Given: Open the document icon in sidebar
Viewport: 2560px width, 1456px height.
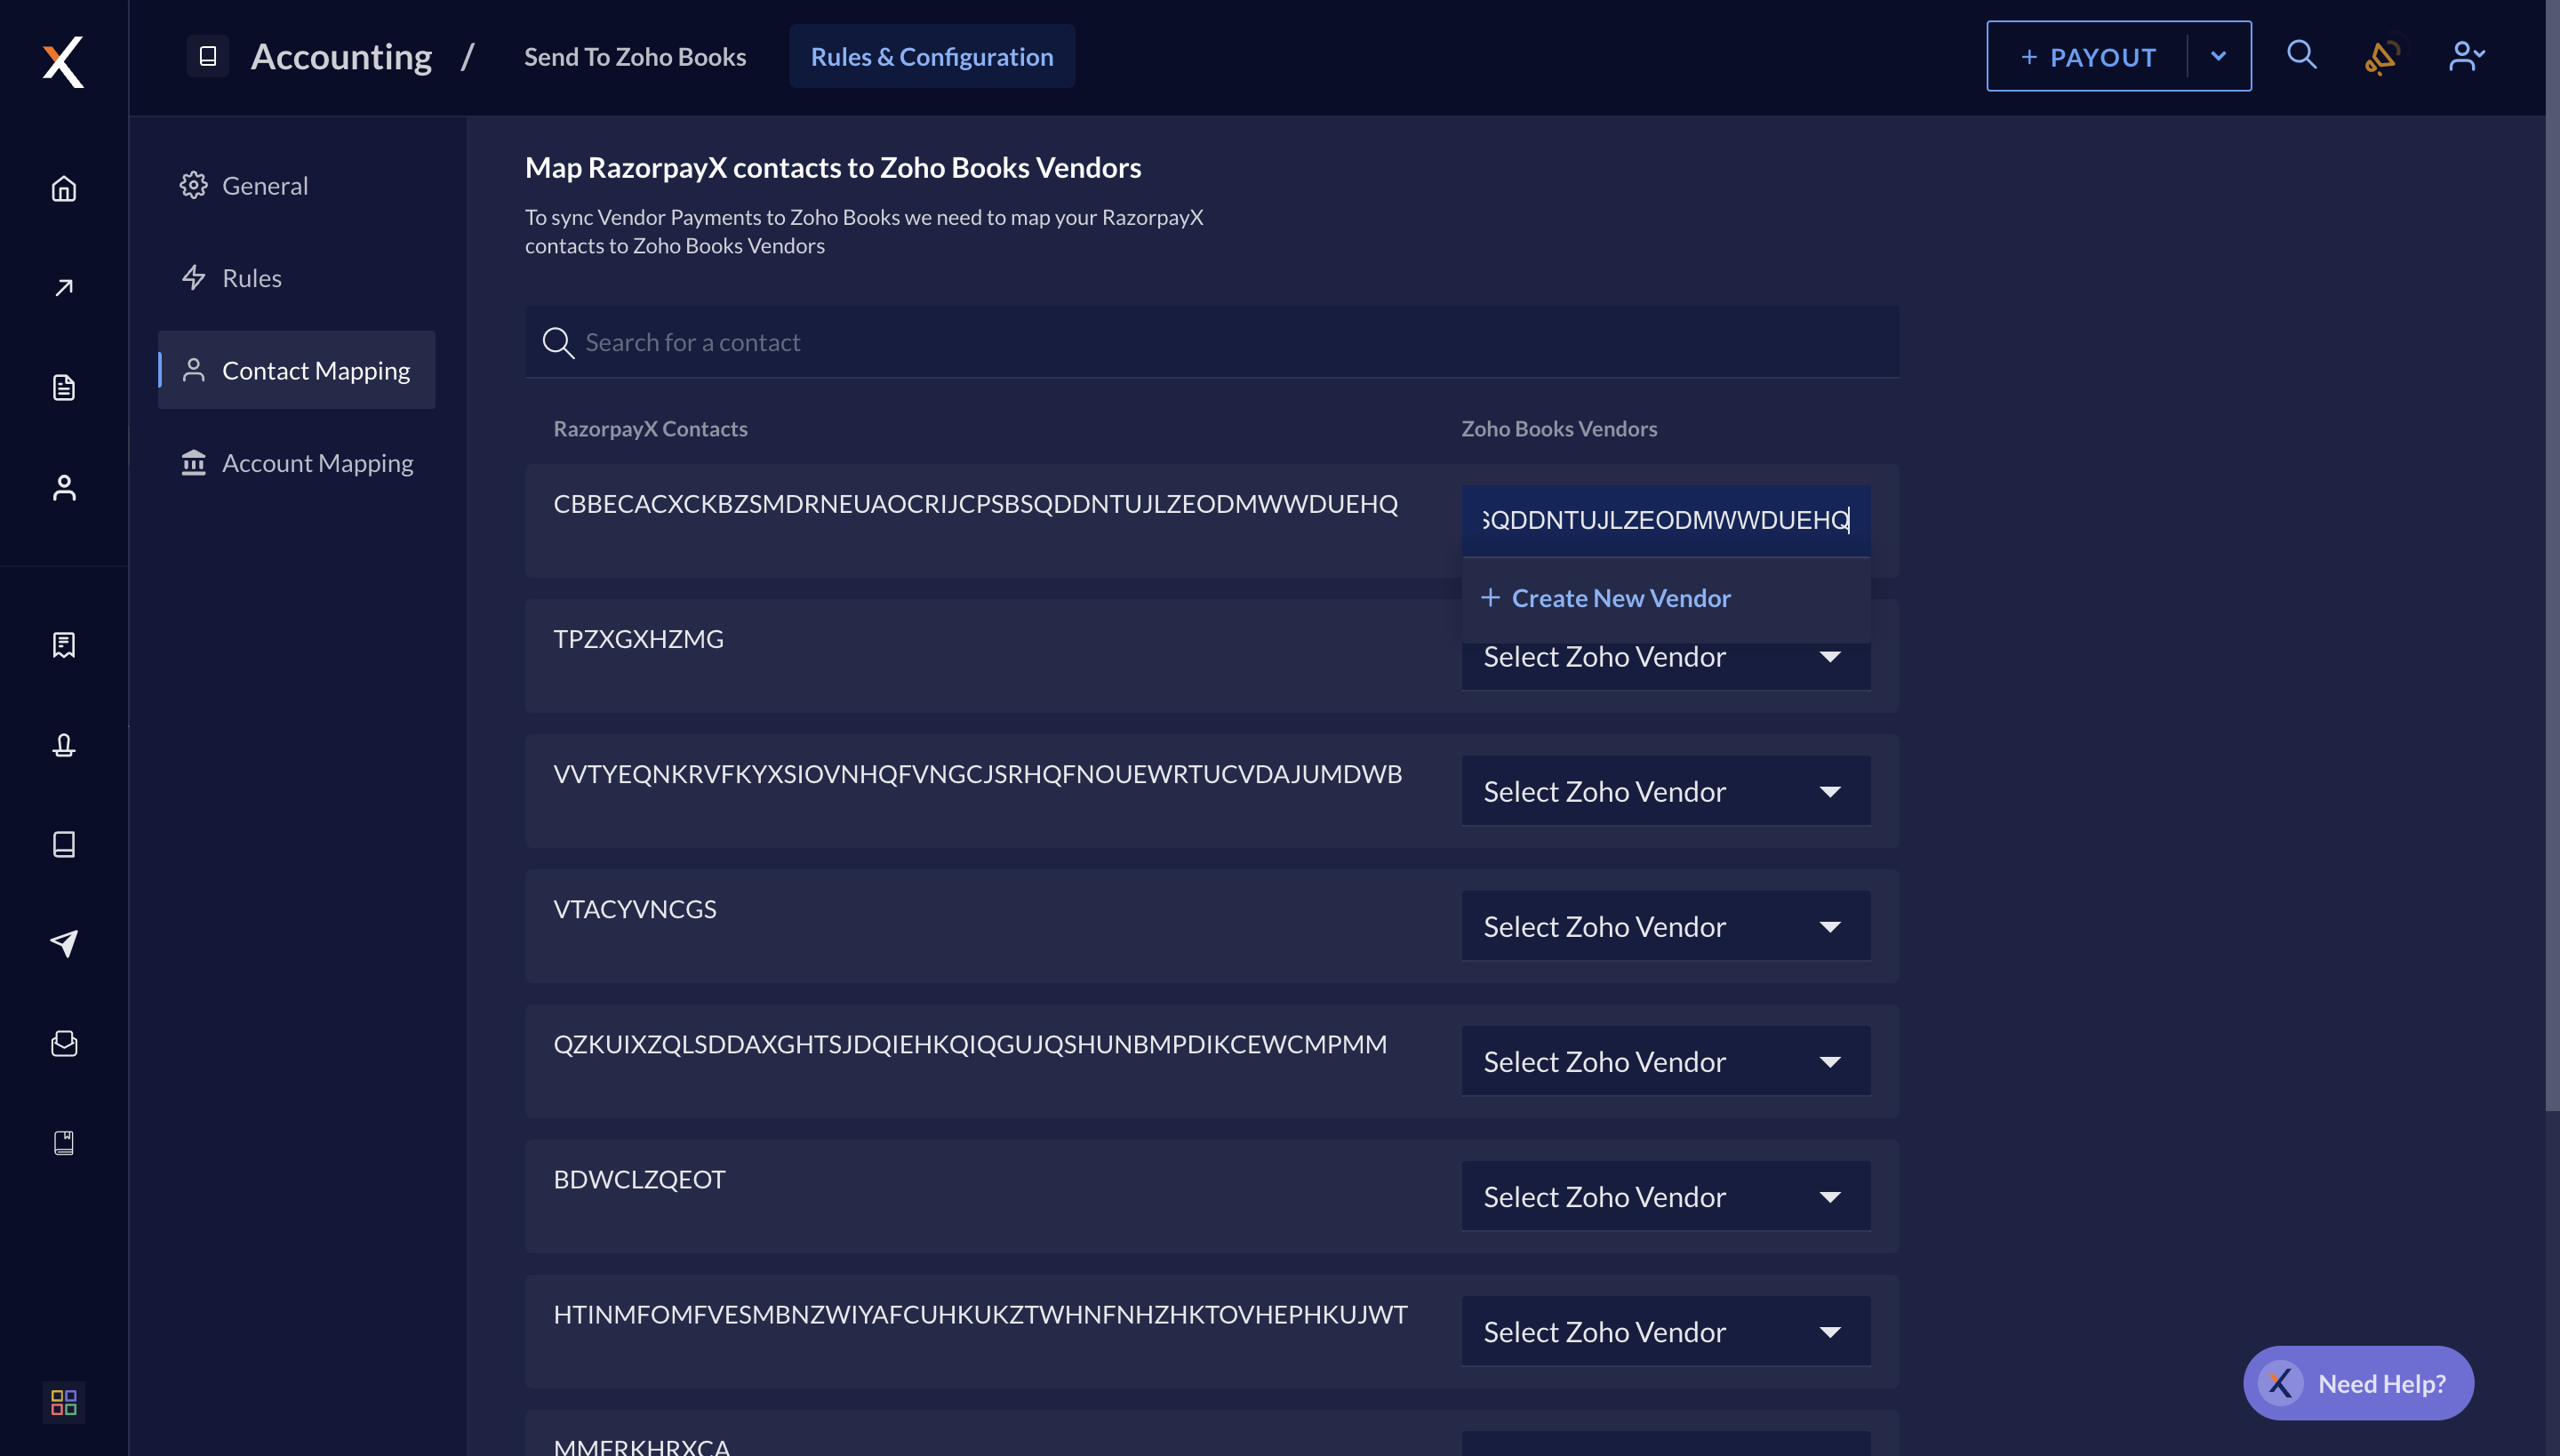Looking at the screenshot, I should coord(64,388).
